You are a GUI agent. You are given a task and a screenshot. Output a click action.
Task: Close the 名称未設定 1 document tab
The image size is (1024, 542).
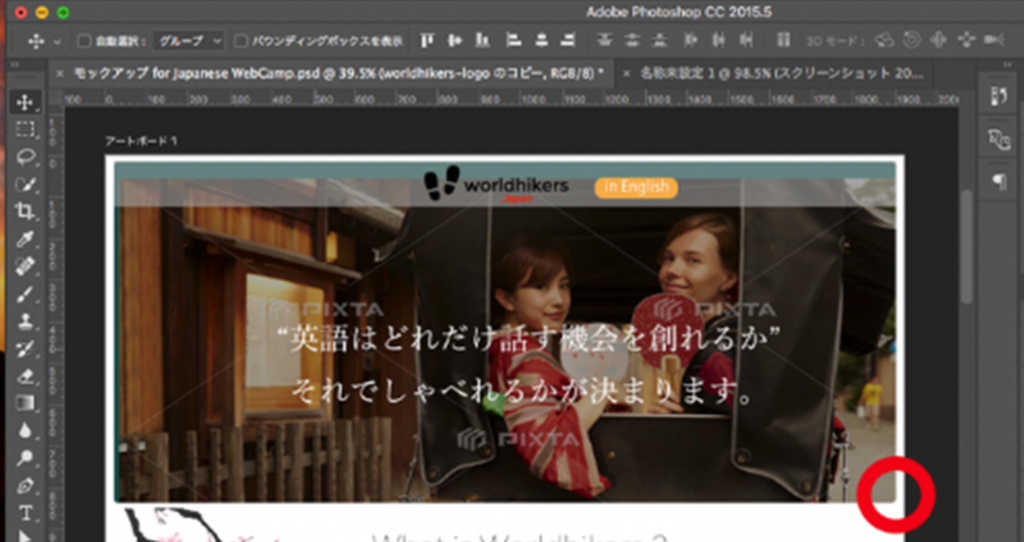pos(626,74)
